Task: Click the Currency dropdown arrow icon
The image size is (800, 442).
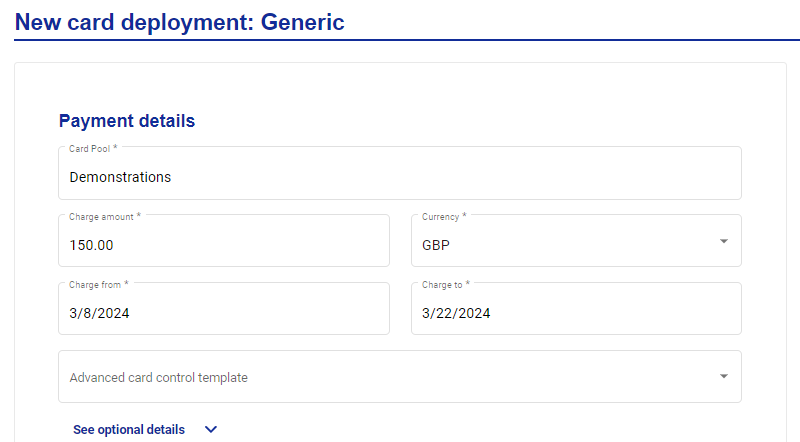Action: point(723,241)
